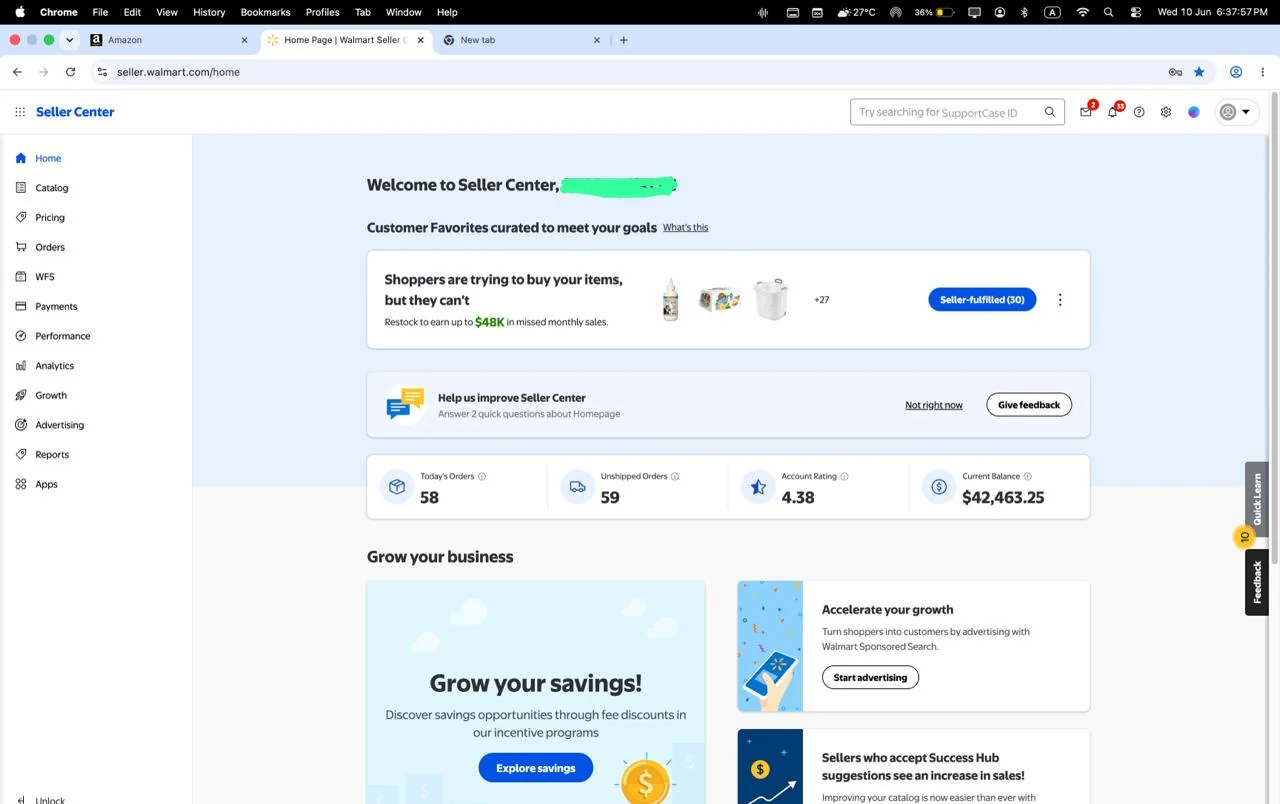This screenshot has width=1280, height=804.
Task: Open the three-dot menu on restock card
Action: tap(1060, 300)
